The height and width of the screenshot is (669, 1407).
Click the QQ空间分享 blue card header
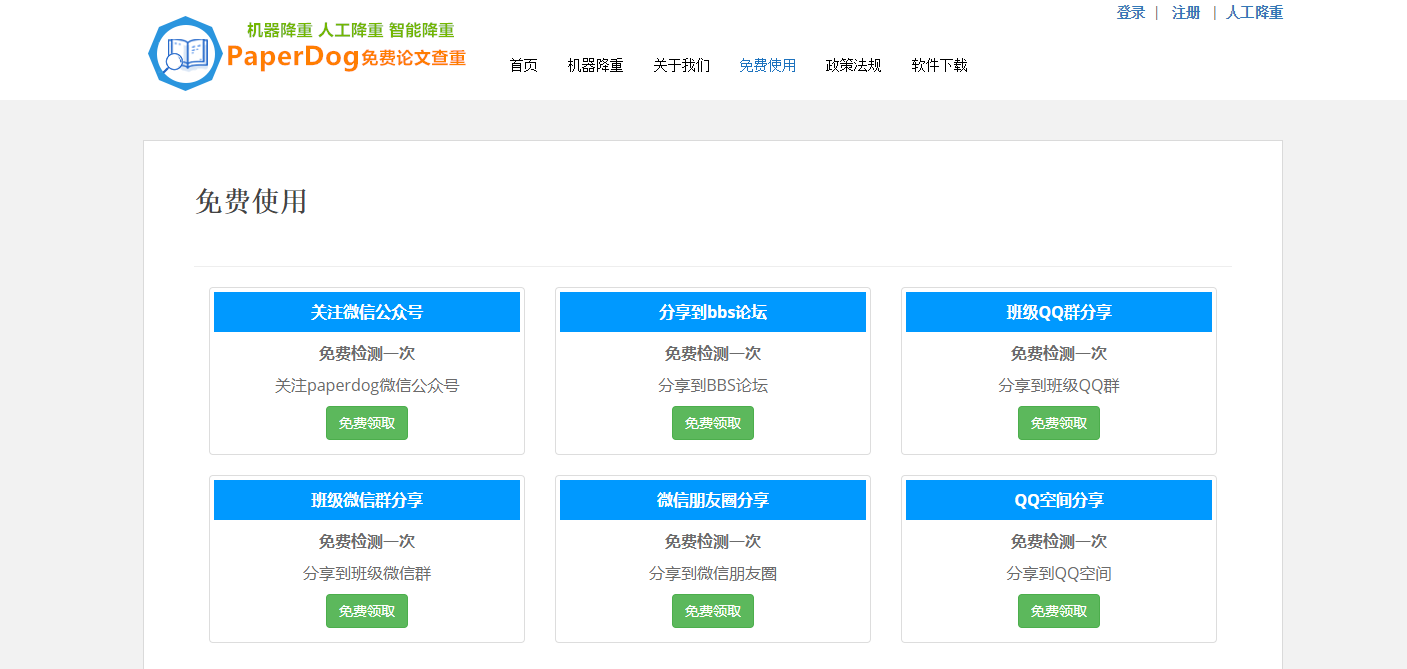click(1058, 500)
